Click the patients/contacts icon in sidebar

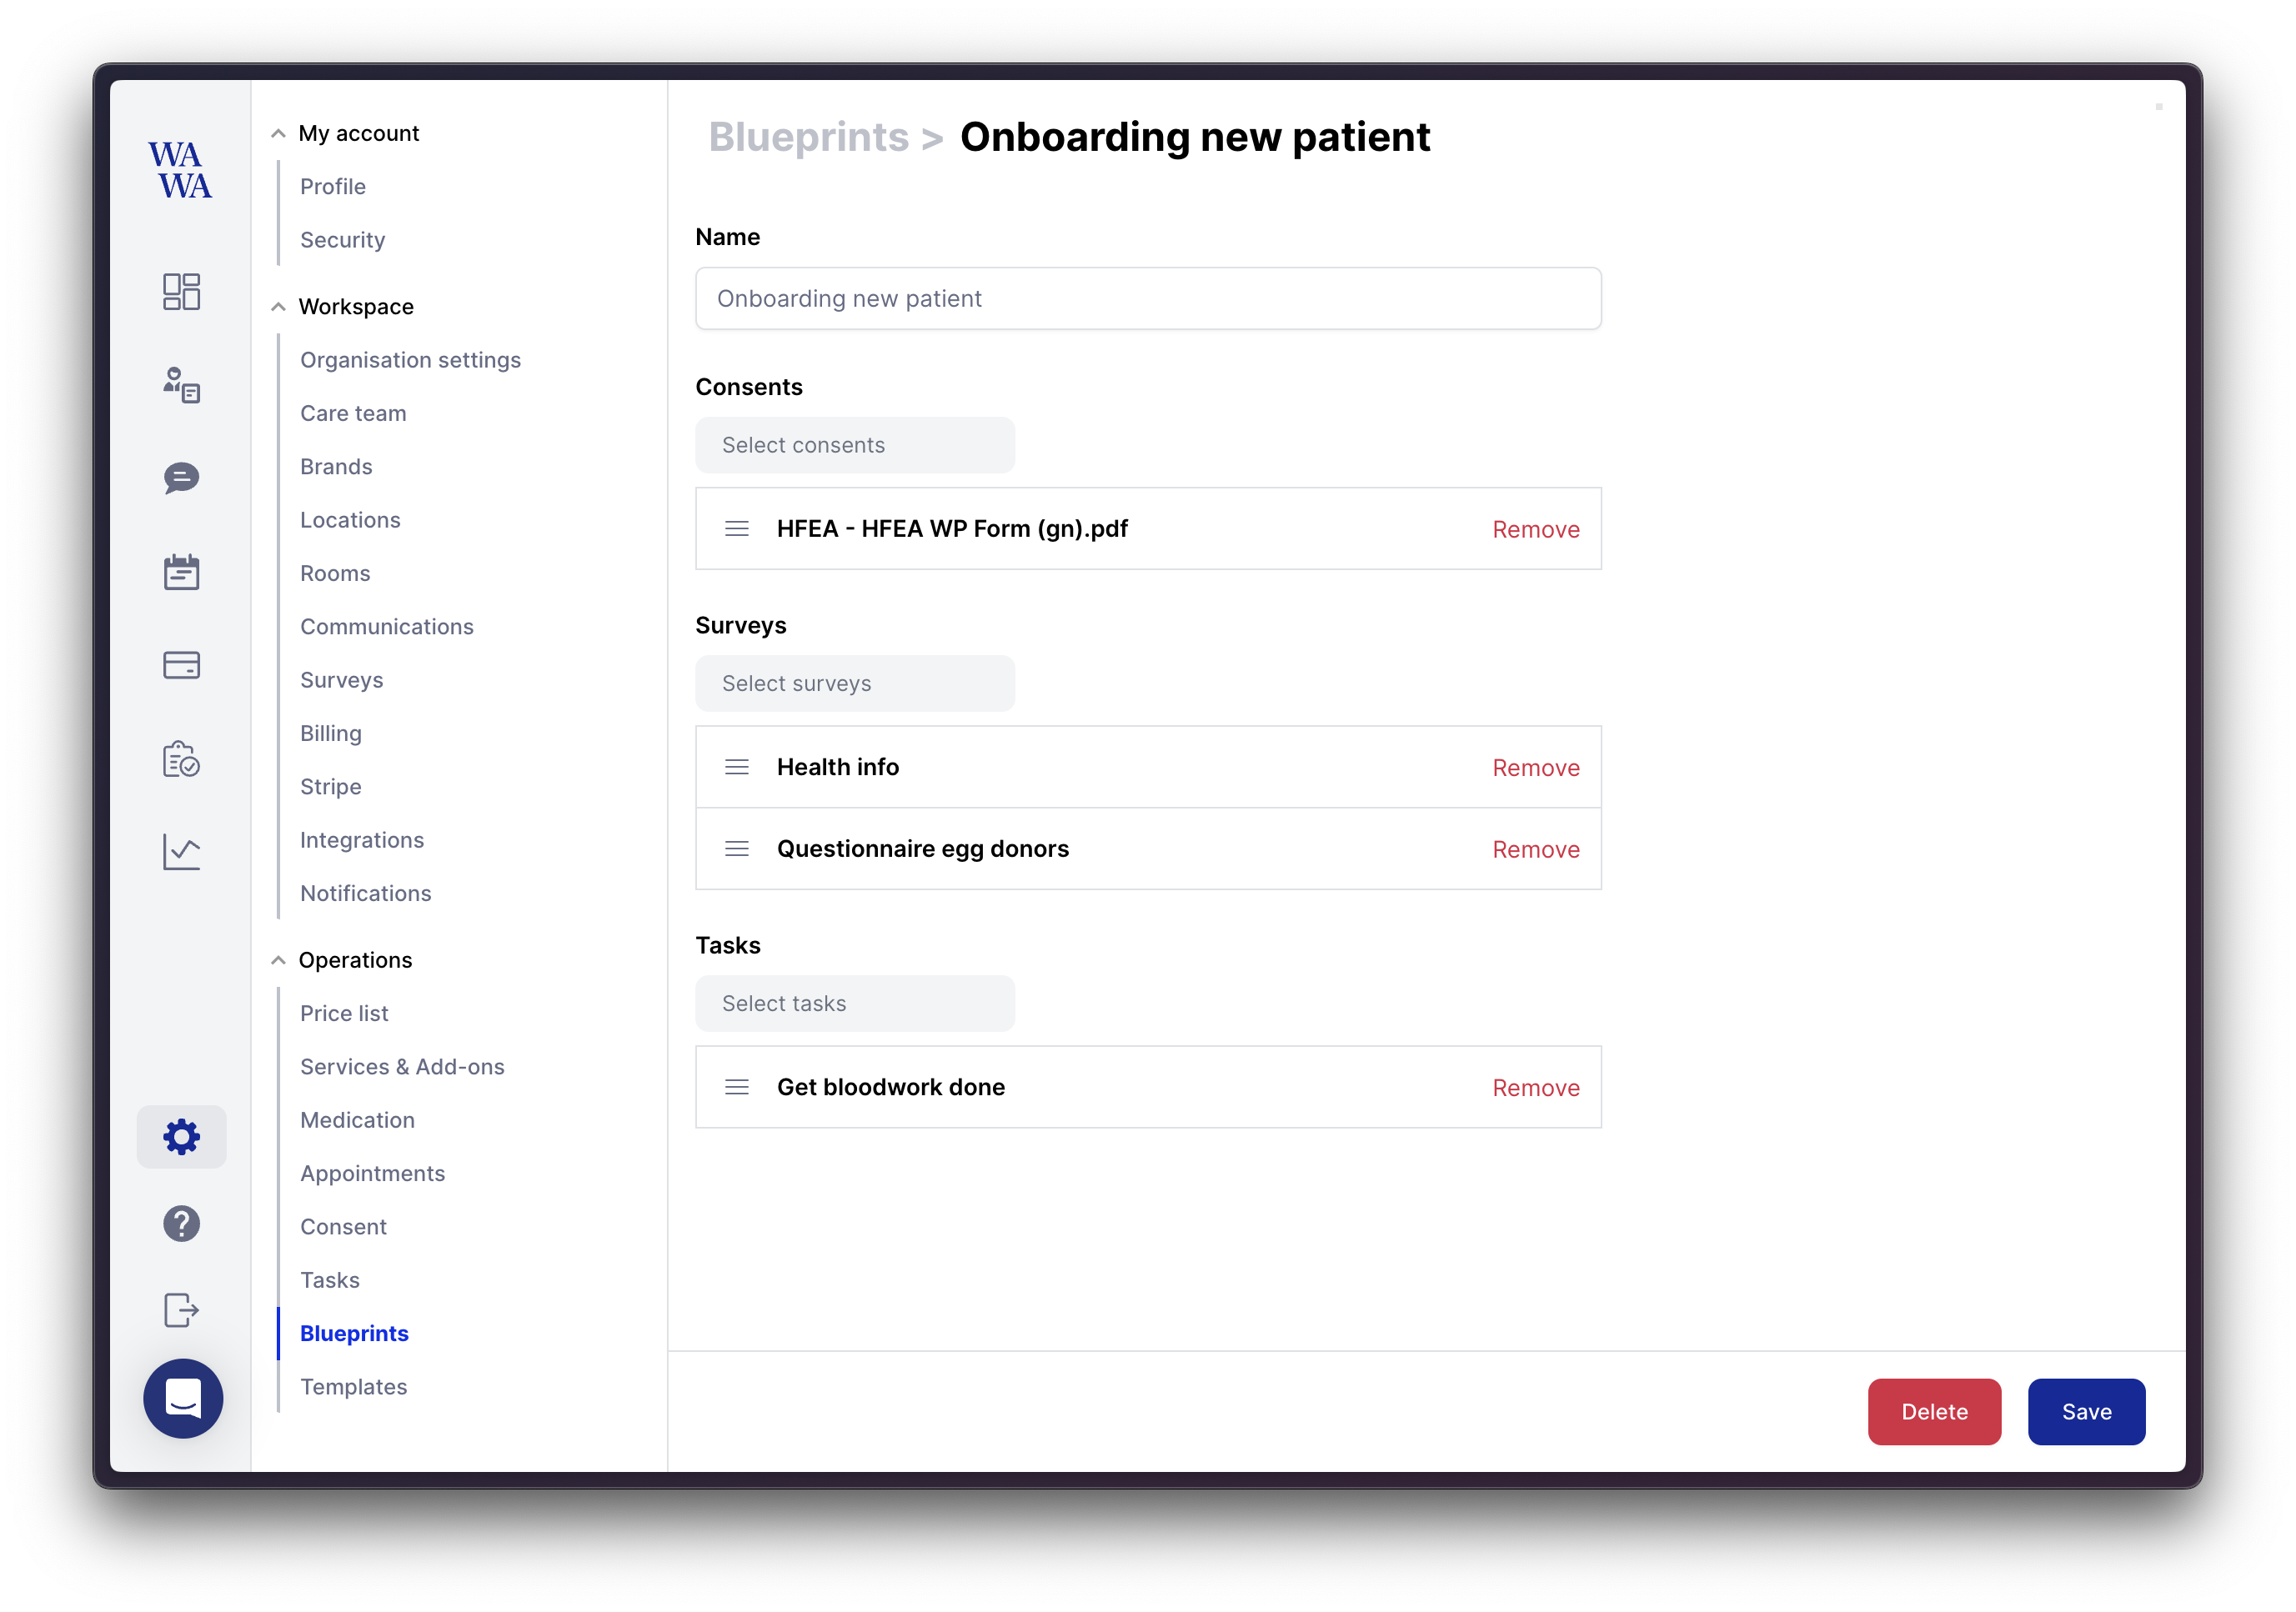pos(182,383)
